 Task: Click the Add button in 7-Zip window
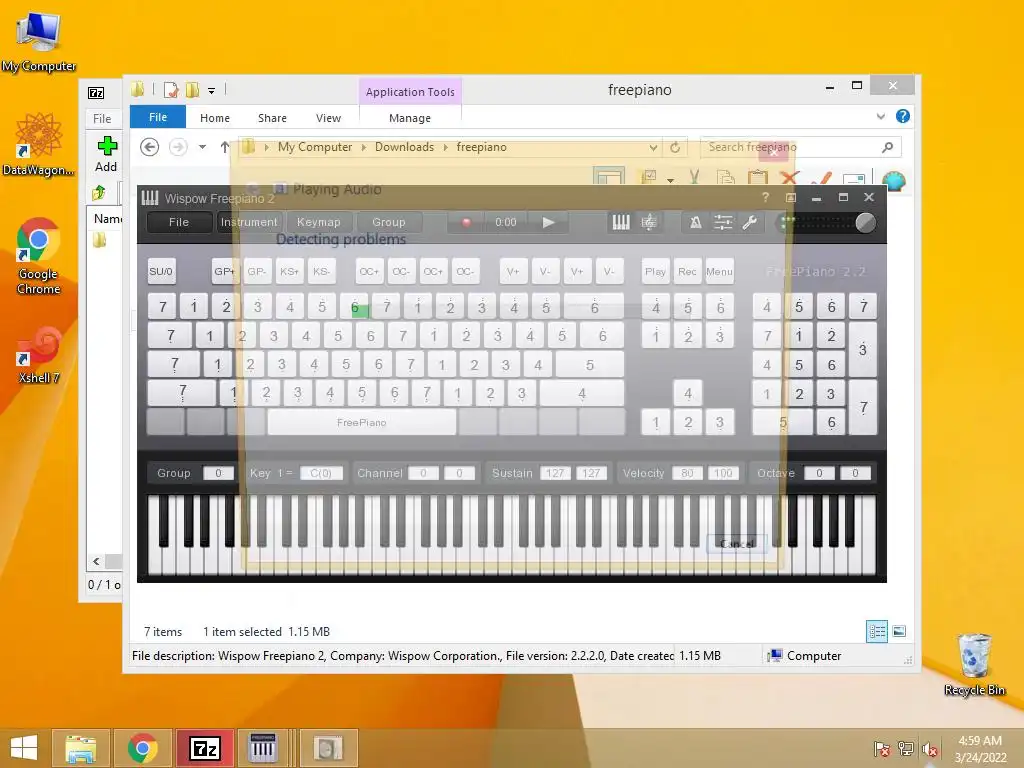pyautogui.click(x=106, y=154)
